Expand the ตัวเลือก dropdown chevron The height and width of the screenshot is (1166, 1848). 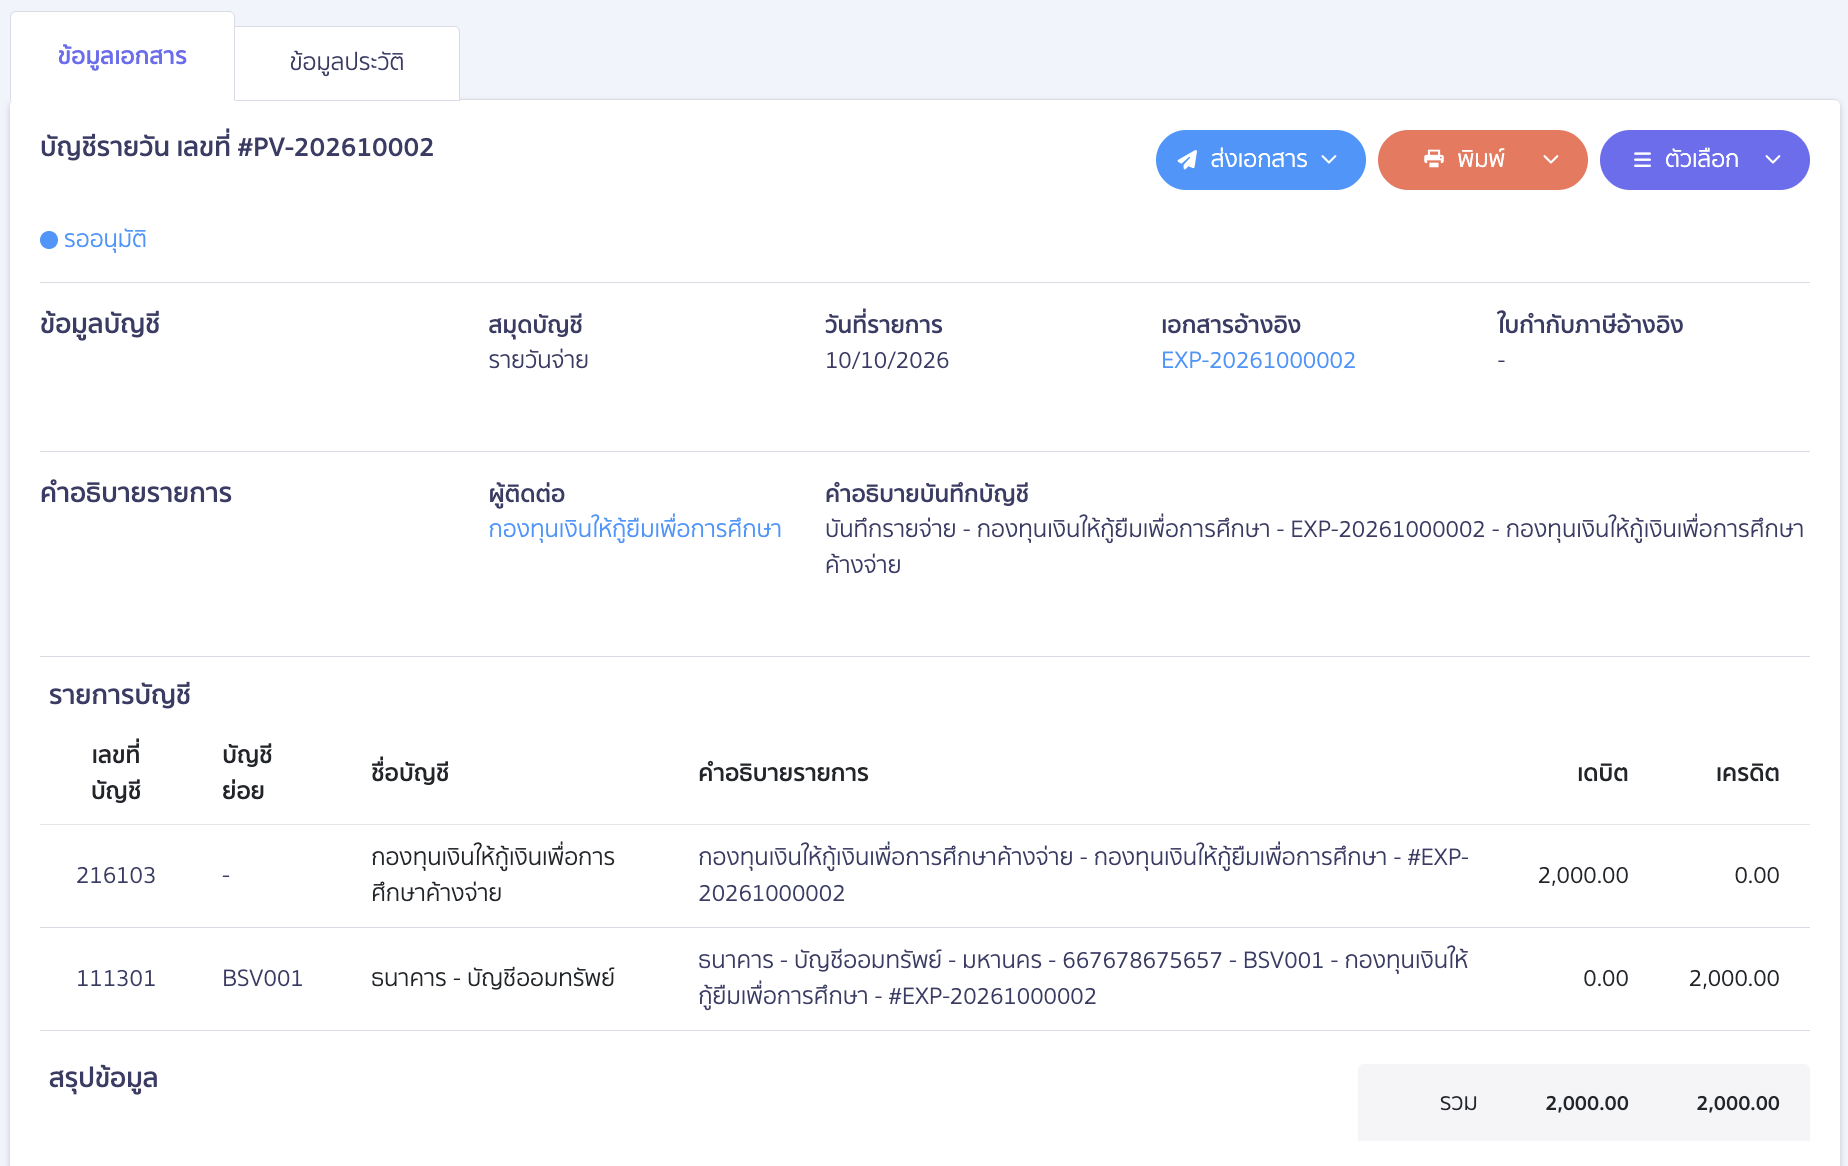coord(1773,159)
